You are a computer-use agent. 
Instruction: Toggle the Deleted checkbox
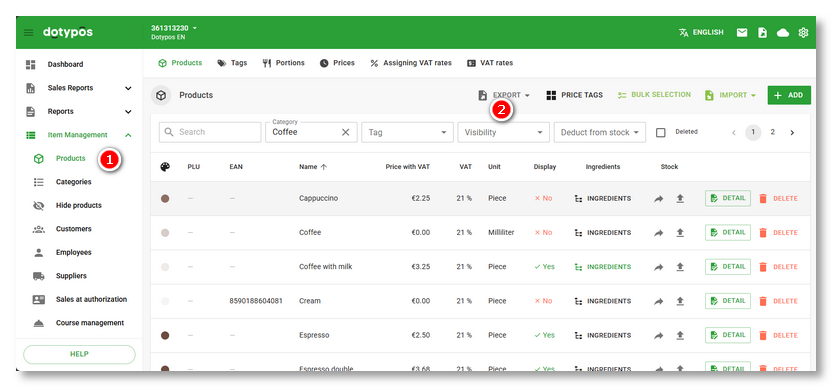661,133
